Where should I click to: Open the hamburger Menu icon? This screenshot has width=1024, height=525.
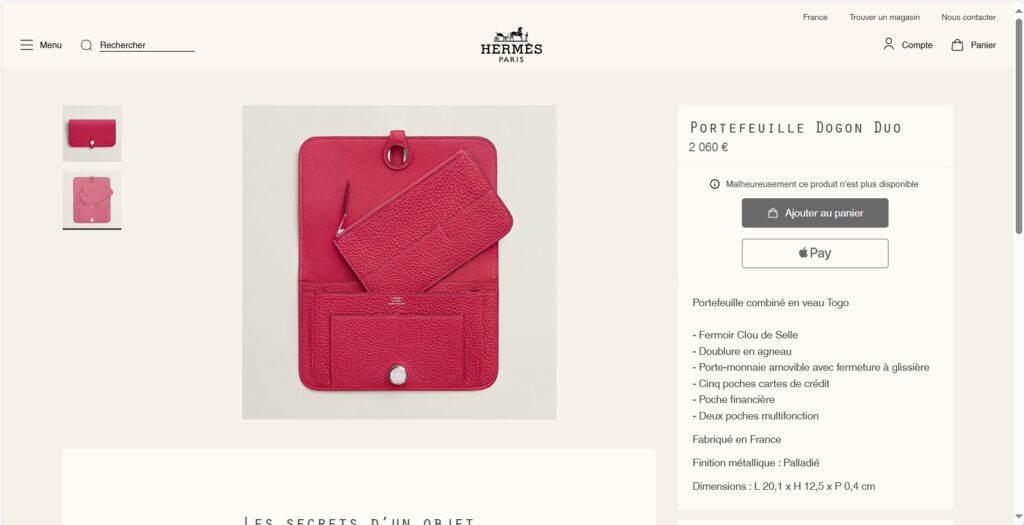tap(26, 45)
